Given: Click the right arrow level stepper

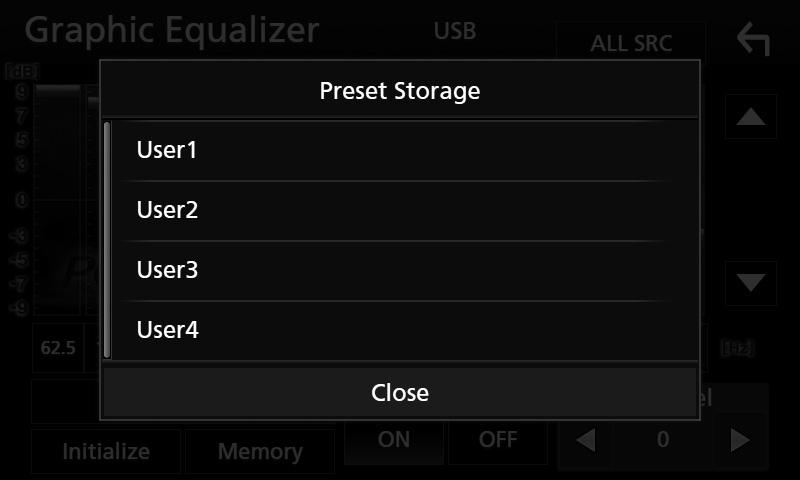Looking at the screenshot, I should [x=739, y=440].
